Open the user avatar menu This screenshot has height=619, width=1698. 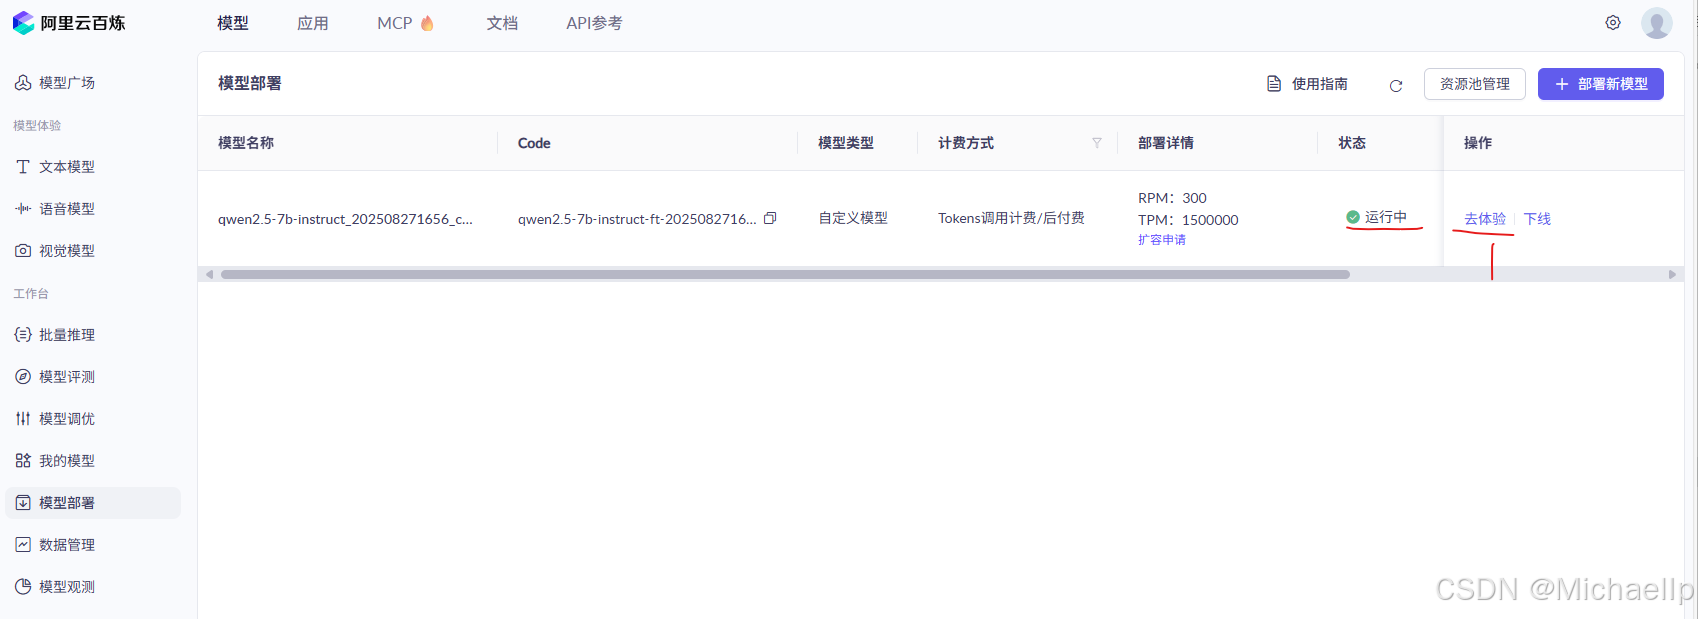tap(1657, 23)
